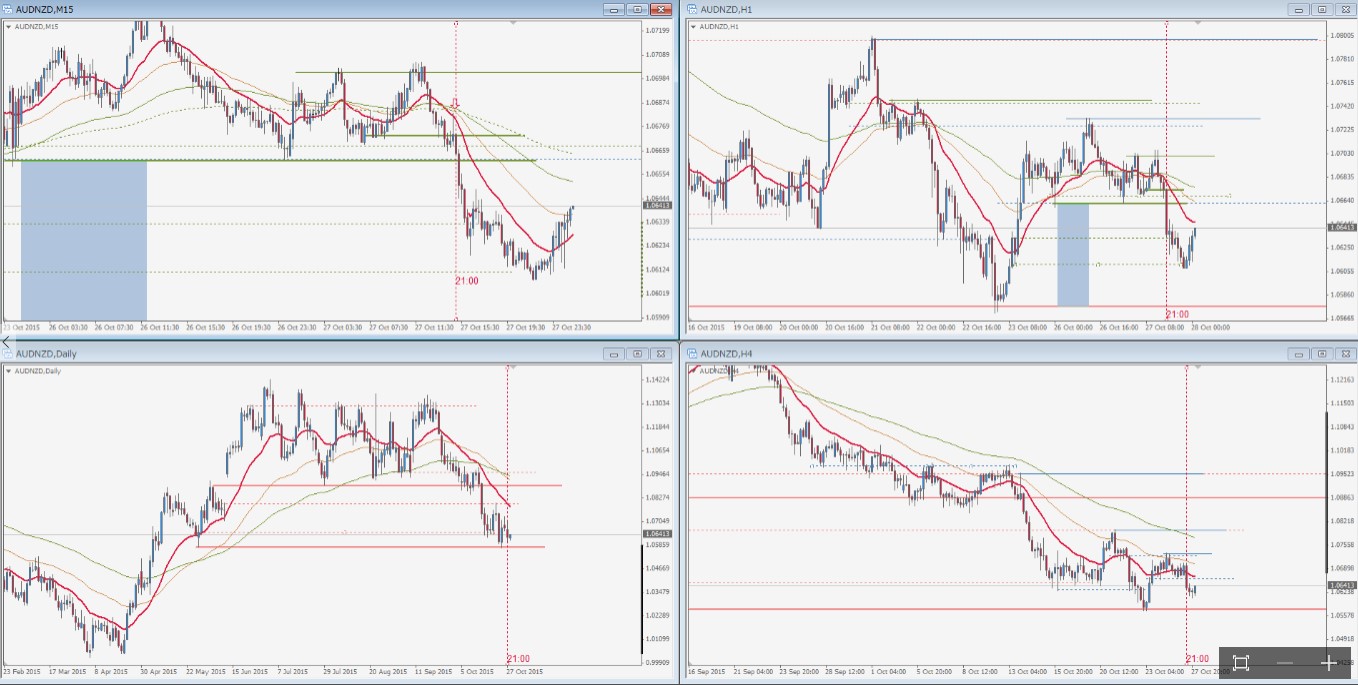Viewport: 1358px width, 685px height.
Task: Close the AUDNZD,M15 chart window
Action: (x=660, y=9)
